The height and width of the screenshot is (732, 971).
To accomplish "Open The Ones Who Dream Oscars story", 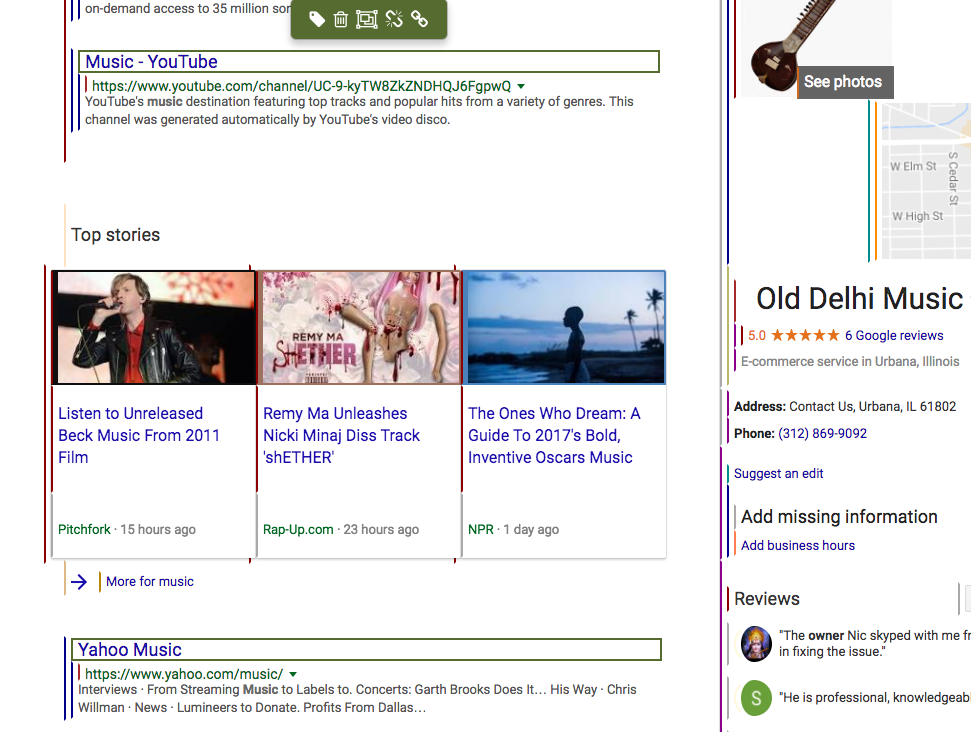I will coord(554,435).
